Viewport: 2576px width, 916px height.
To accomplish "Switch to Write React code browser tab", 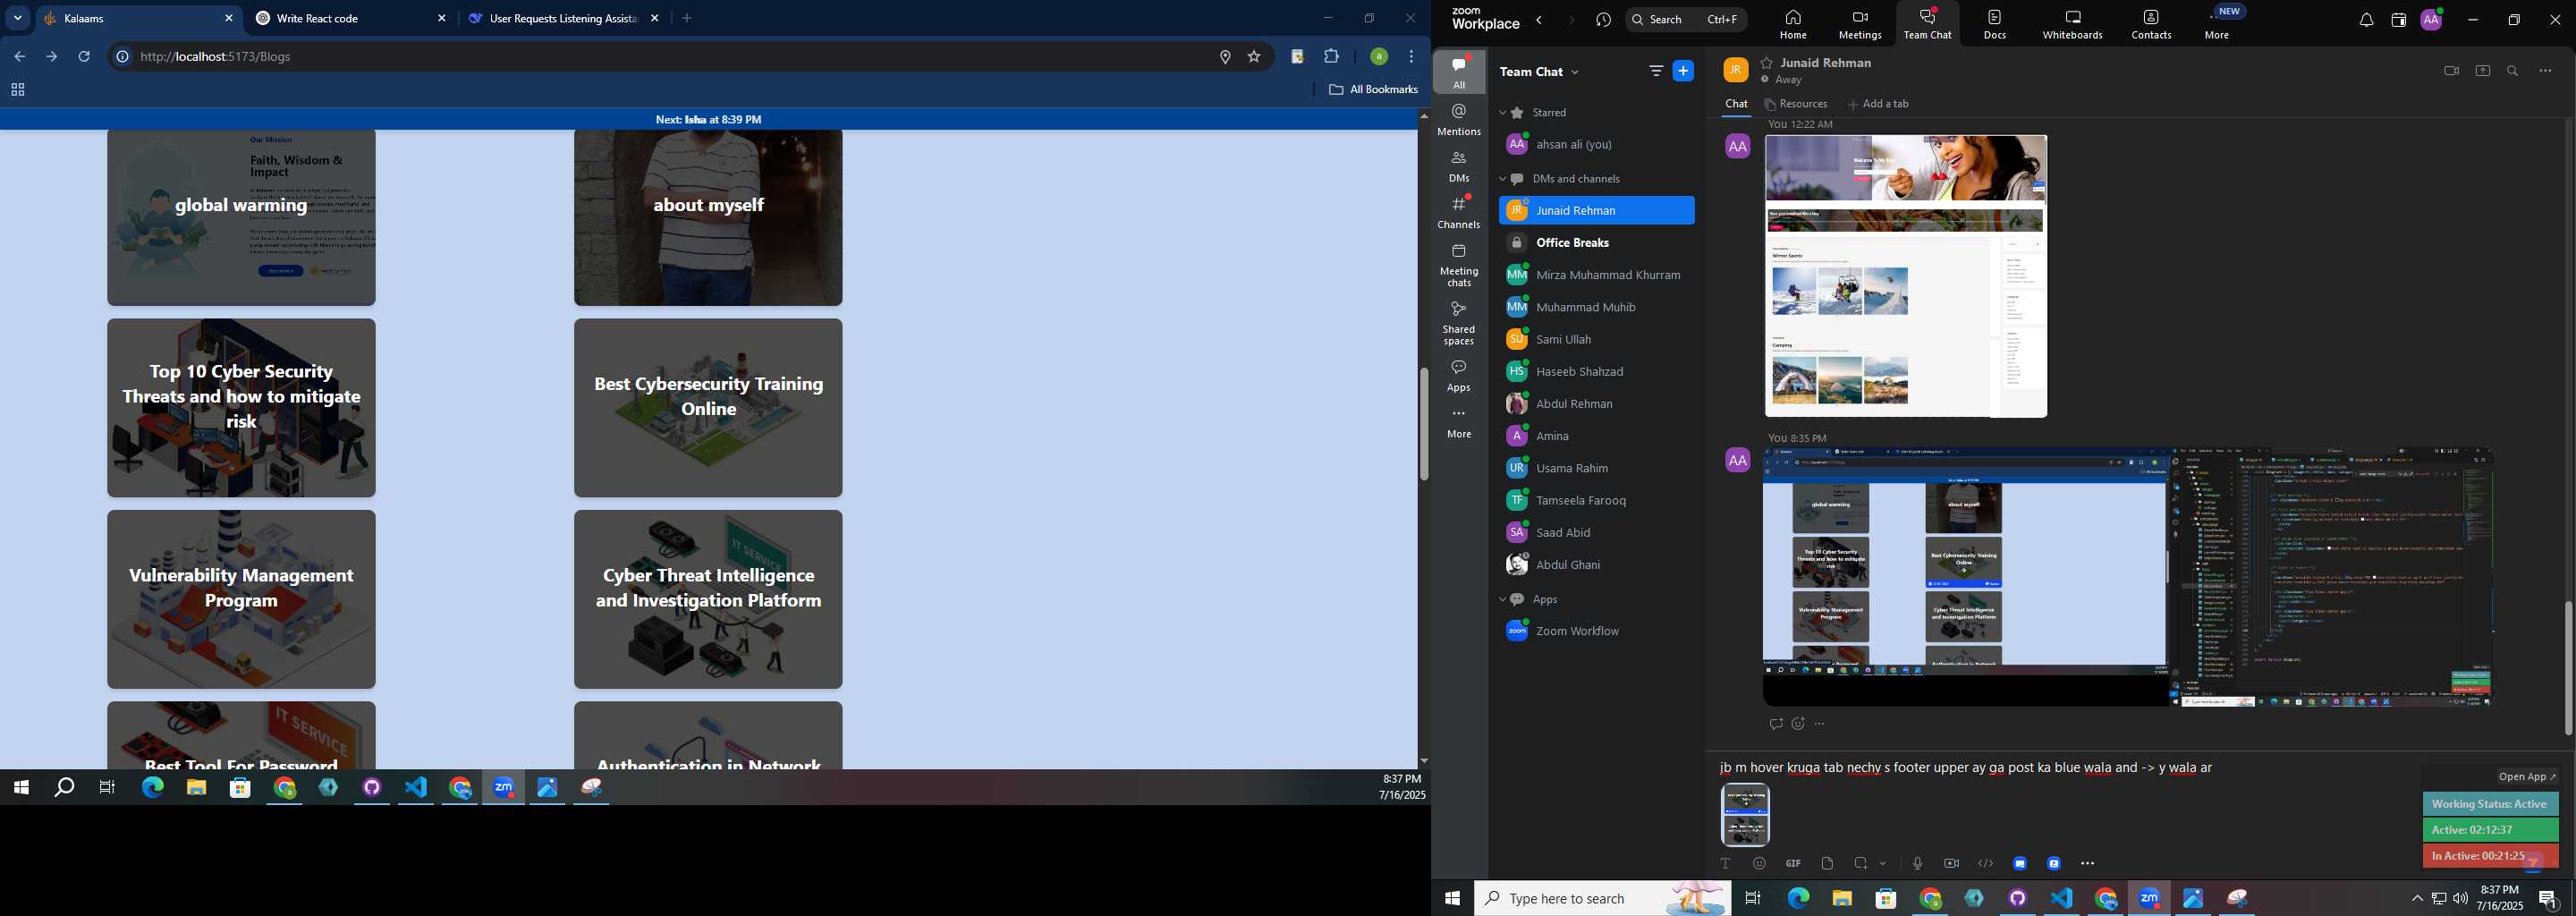I will tap(349, 18).
